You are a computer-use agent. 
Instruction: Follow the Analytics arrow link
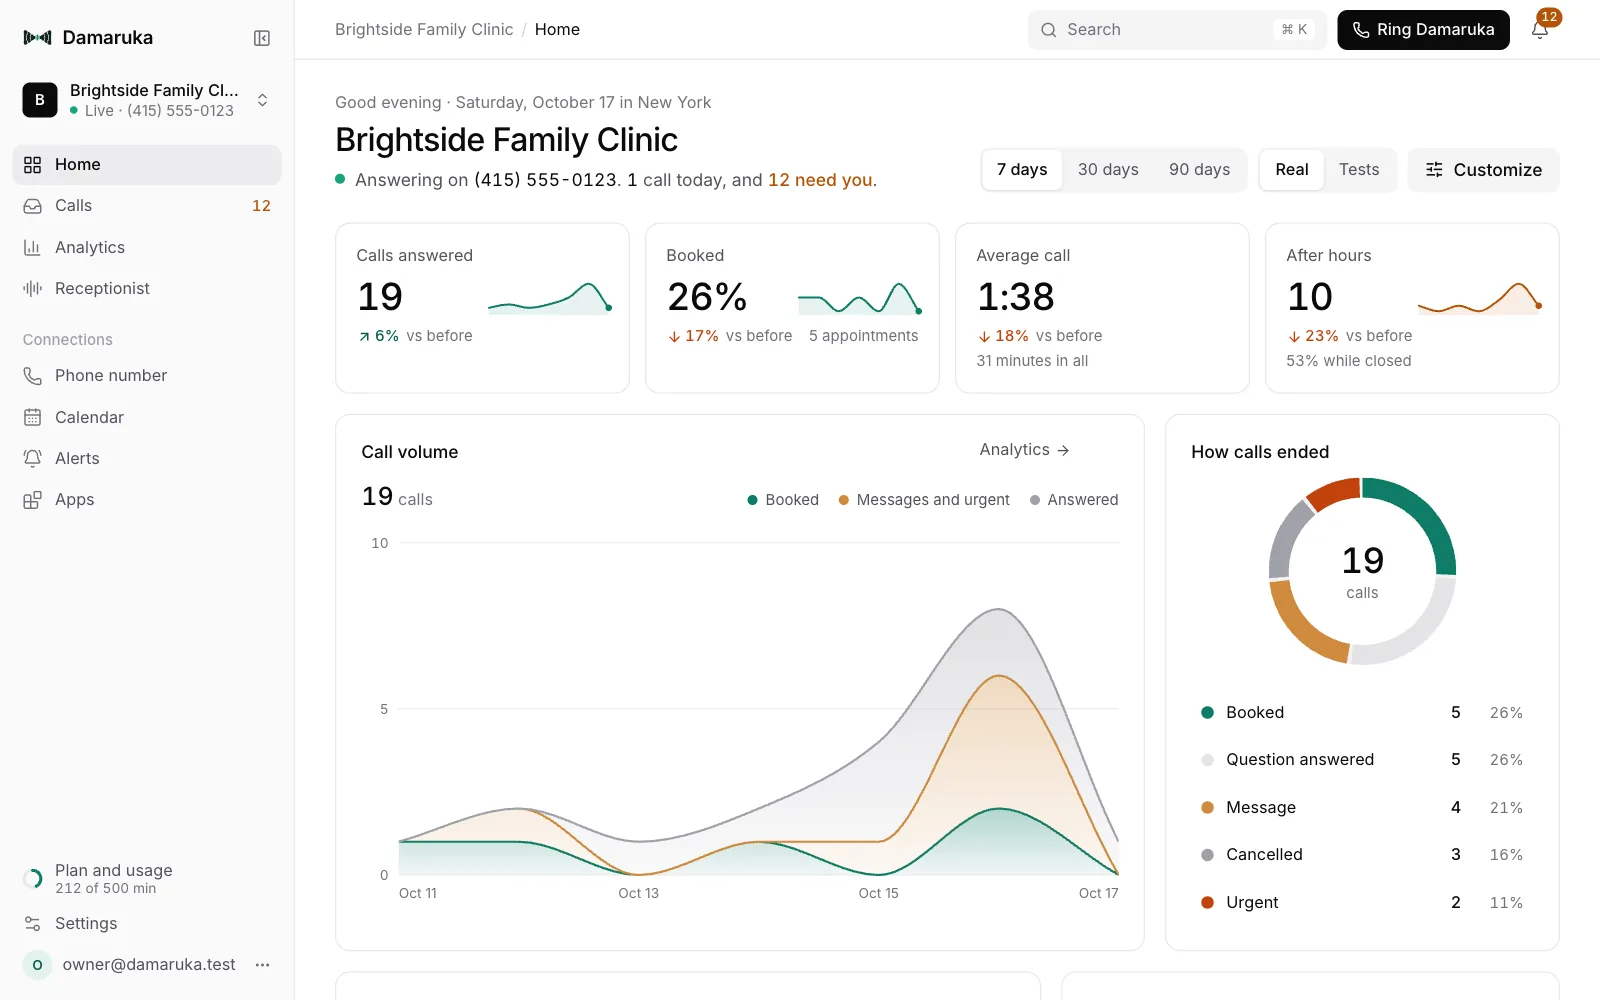[x=1024, y=450]
